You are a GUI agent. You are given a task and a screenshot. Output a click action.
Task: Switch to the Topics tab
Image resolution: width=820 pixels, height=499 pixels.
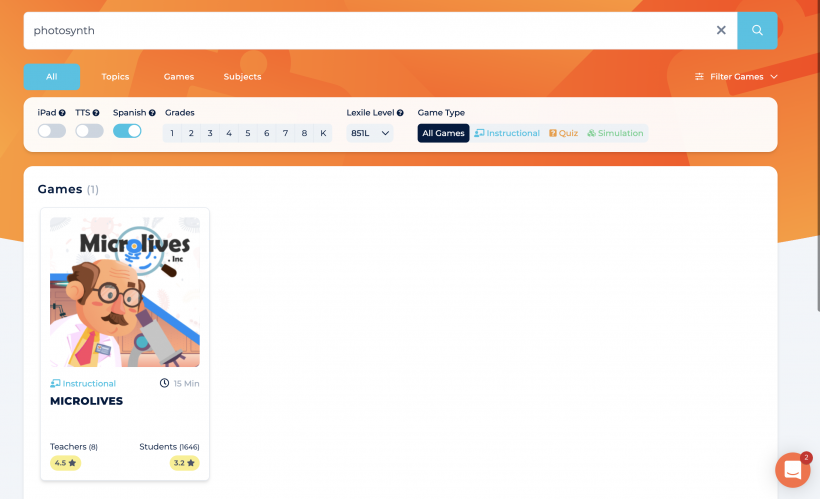(115, 77)
